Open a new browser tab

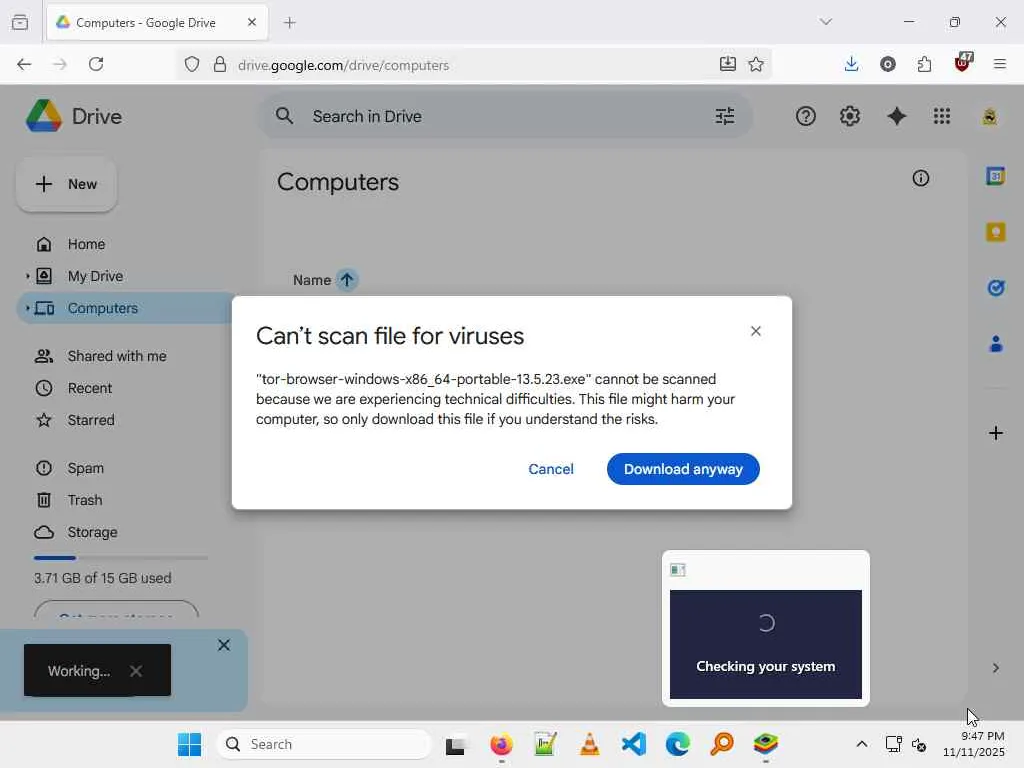coord(289,23)
